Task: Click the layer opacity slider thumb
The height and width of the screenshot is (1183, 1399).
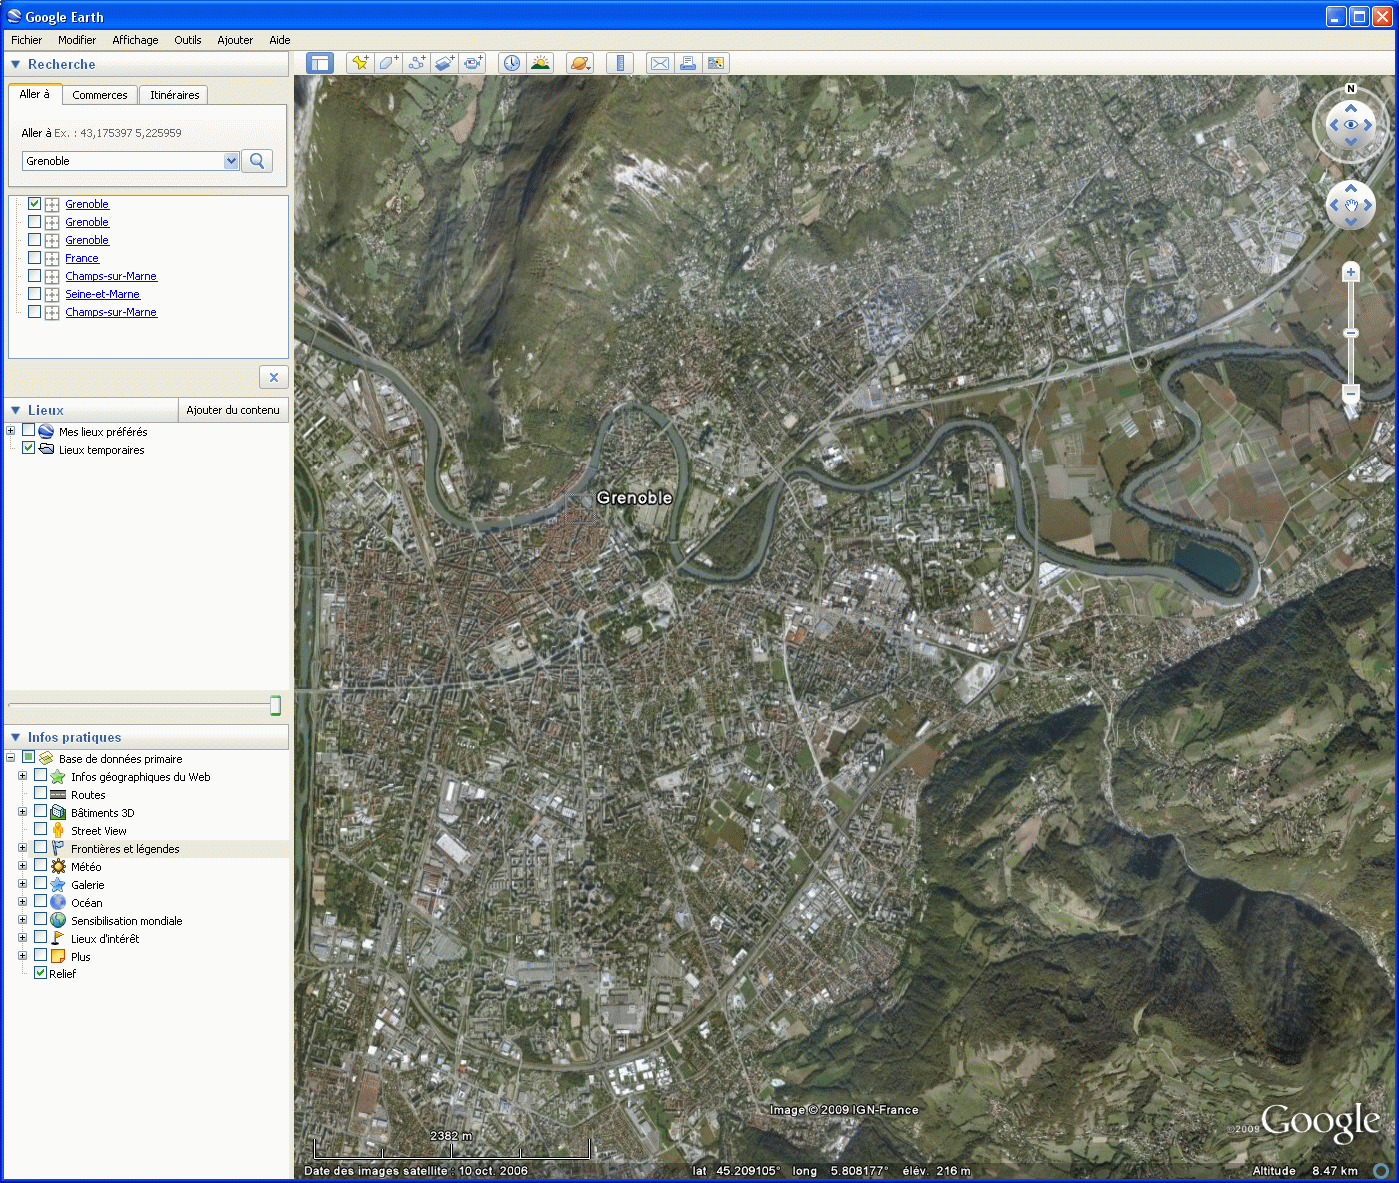Action: tap(275, 706)
